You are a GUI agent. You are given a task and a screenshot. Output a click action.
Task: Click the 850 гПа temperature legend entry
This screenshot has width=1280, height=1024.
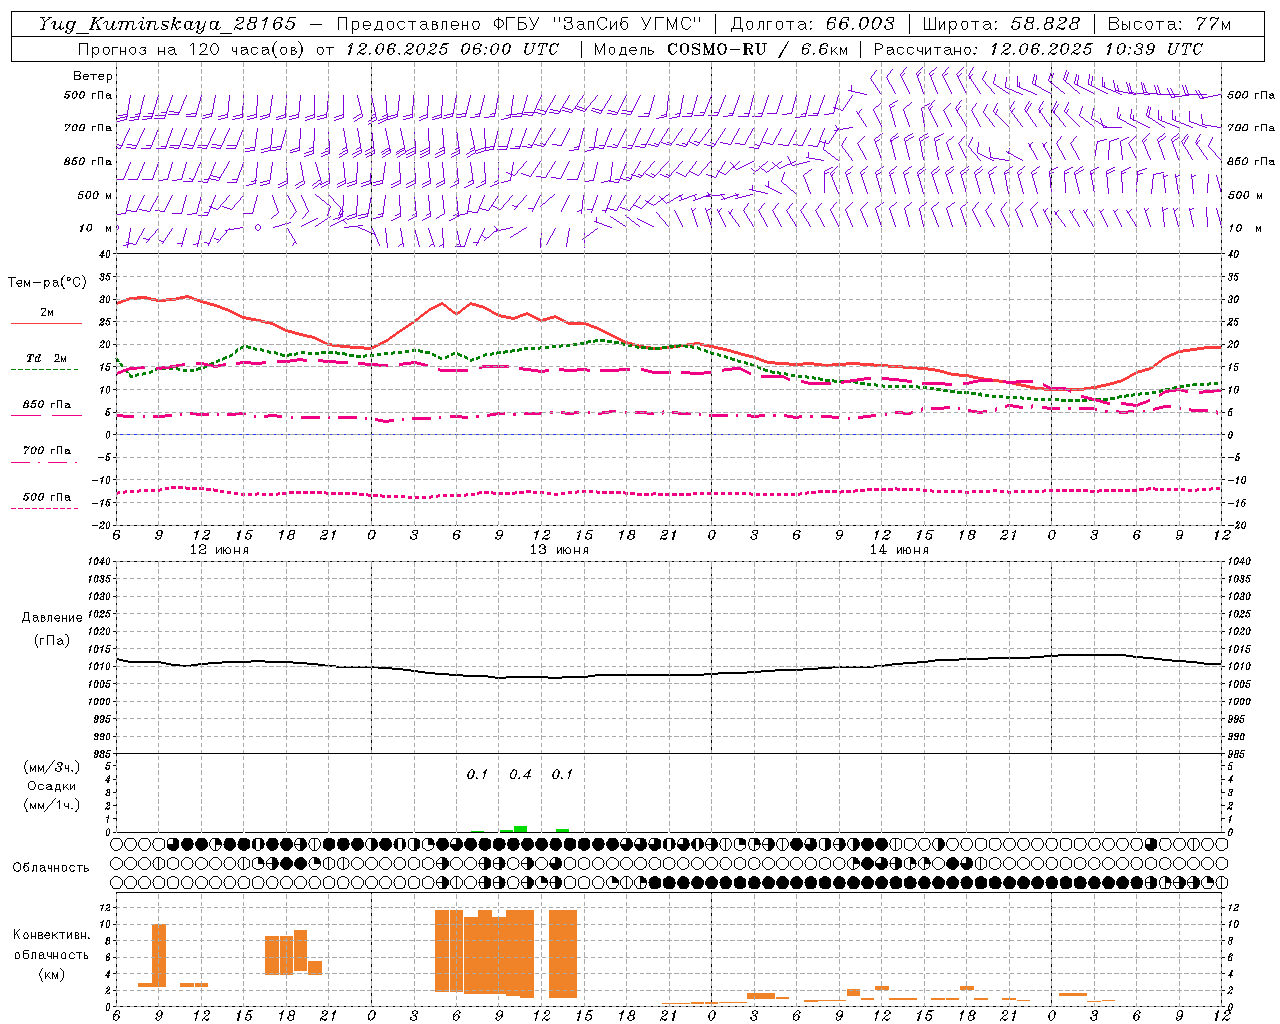[x=46, y=405]
